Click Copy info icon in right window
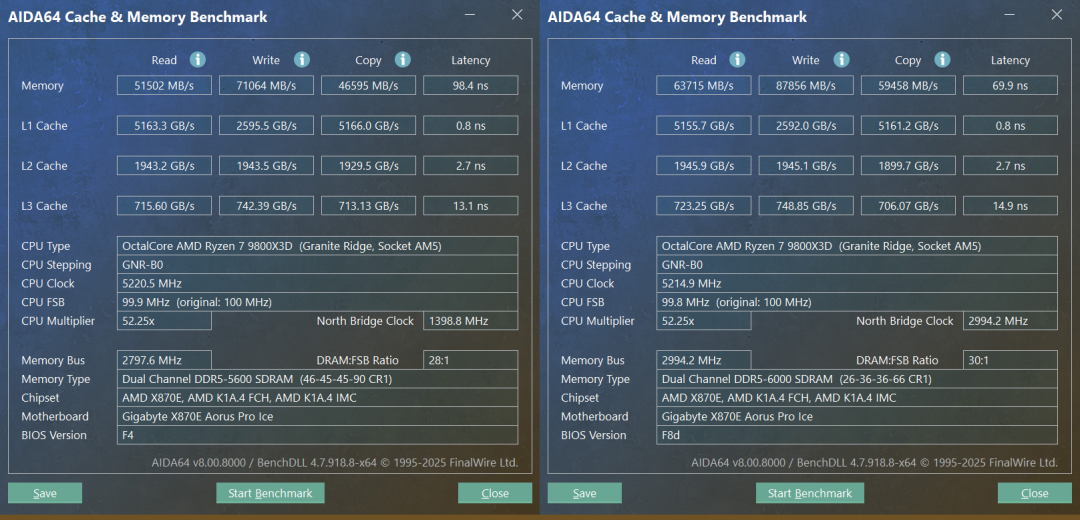1080x520 pixels. click(942, 60)
